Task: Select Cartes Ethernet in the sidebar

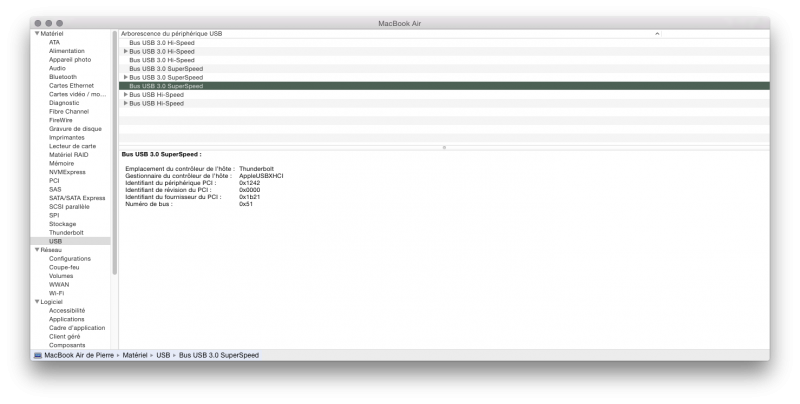Action: 71,86
